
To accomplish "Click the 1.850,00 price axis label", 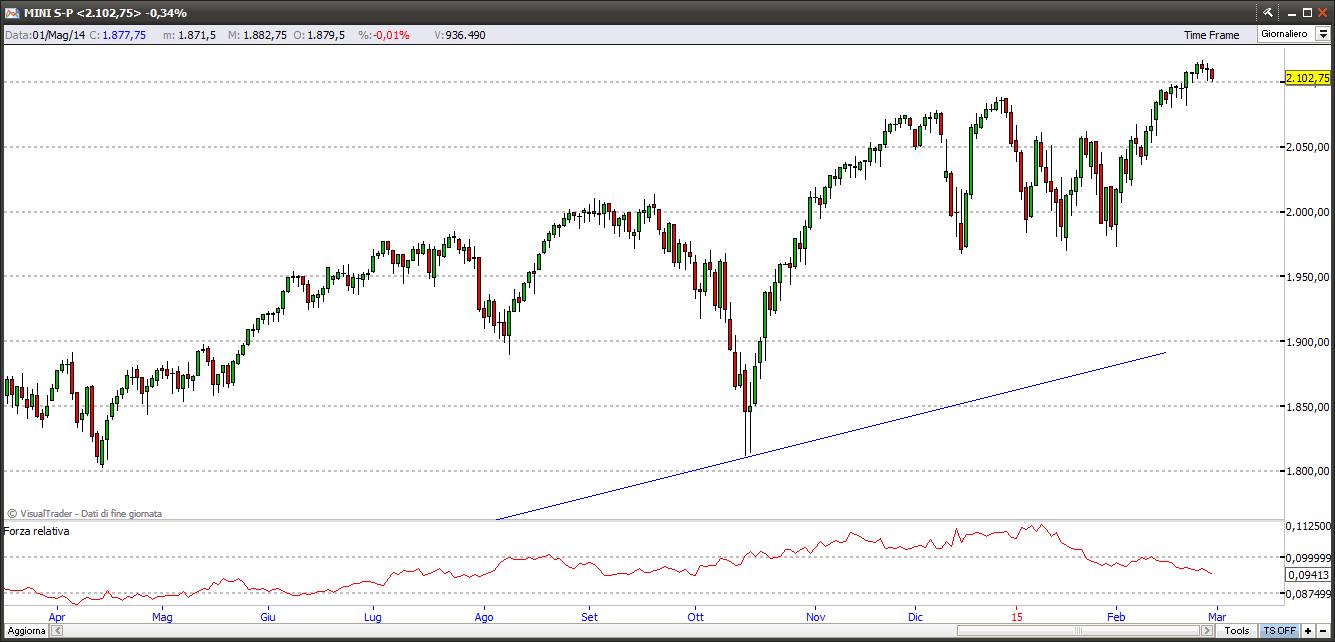I will coord(1308,407).
